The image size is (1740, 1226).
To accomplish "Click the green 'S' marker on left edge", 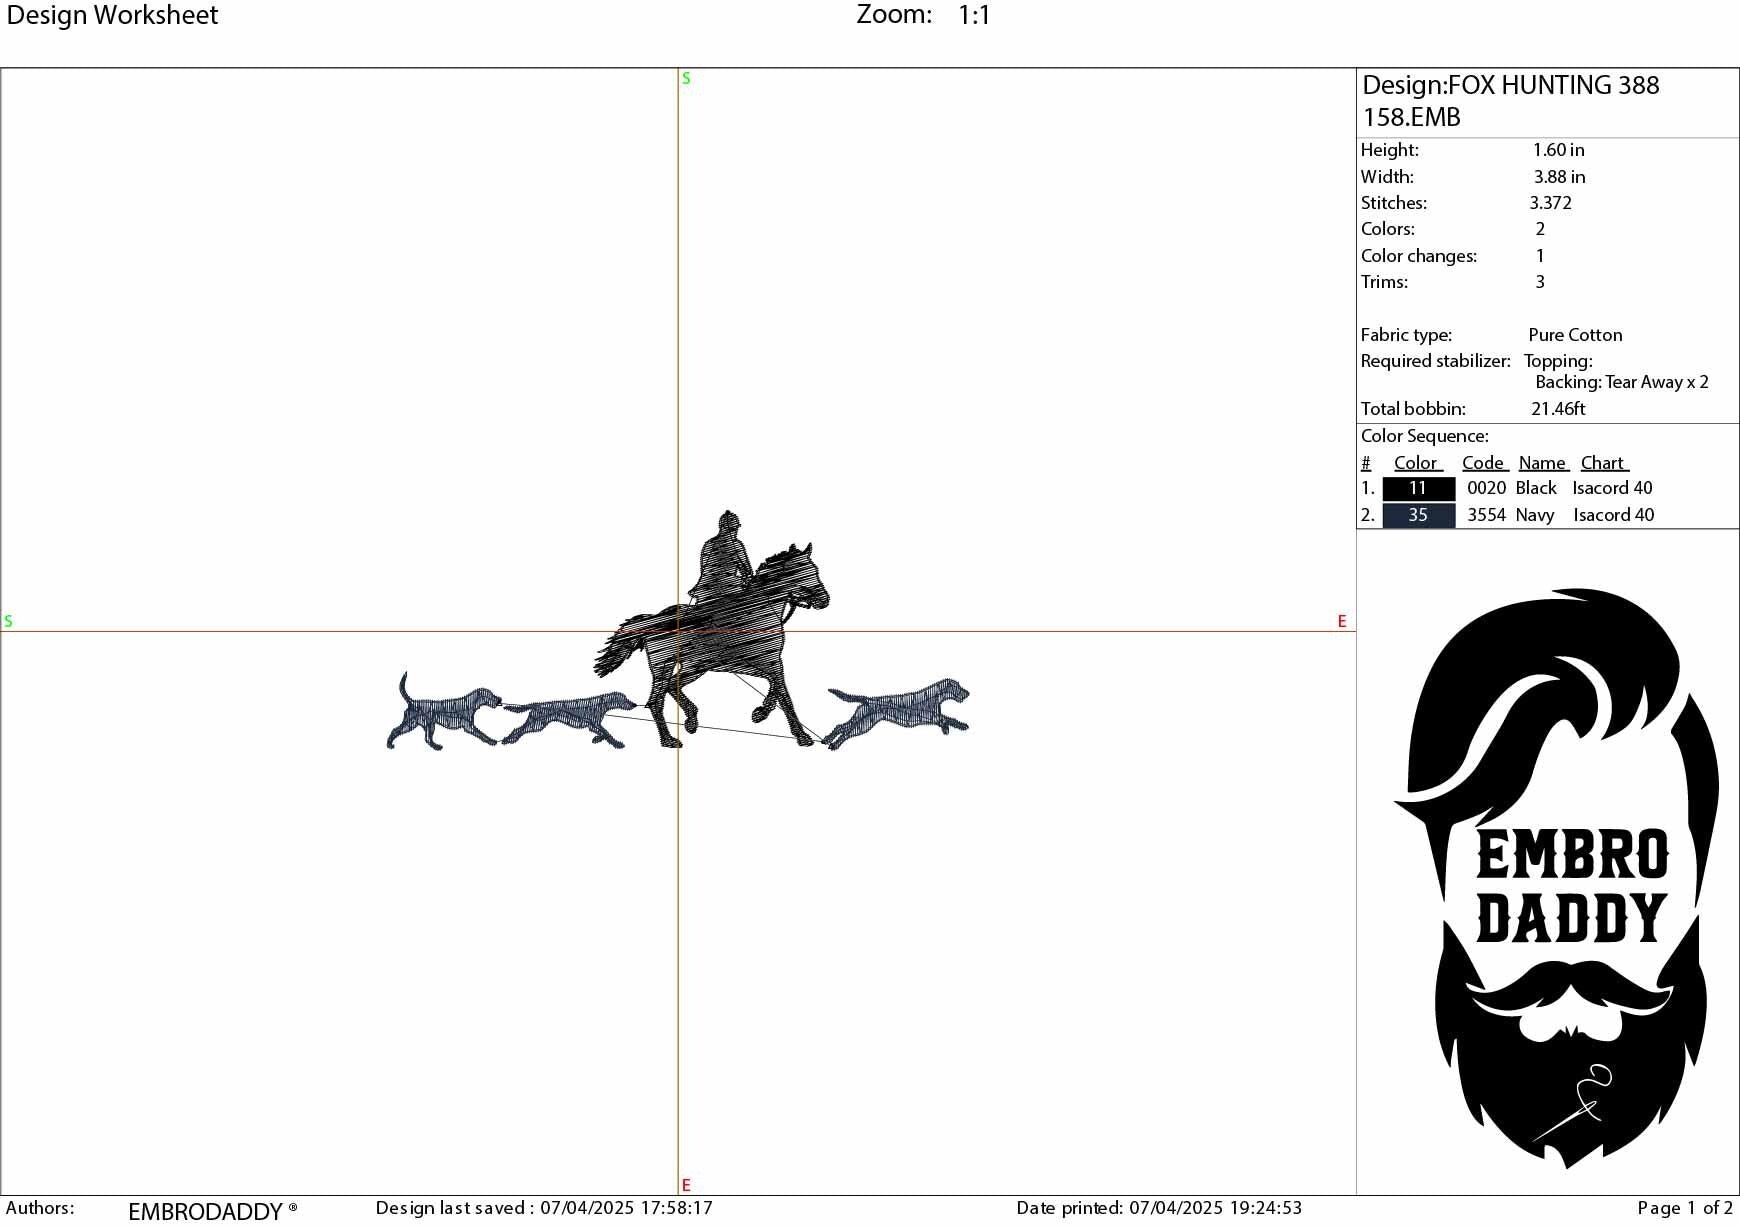I will [x=8, y=621].
